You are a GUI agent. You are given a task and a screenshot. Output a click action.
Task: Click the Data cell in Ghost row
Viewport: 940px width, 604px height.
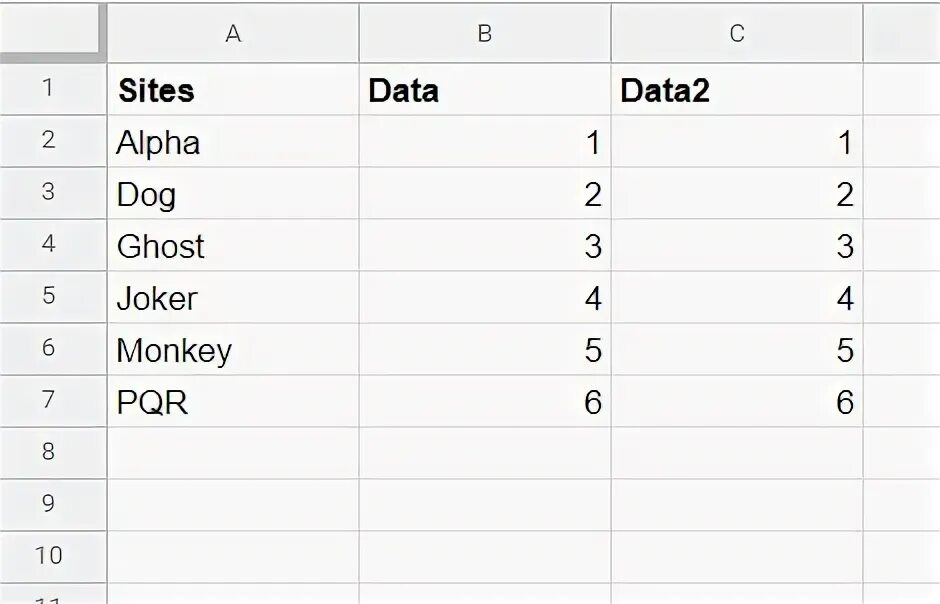click(x=485, y=246)
